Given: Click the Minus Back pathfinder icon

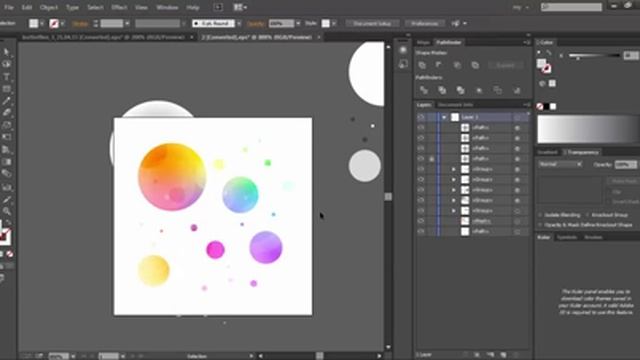Looking at the screenshot, I should (x=517, y=90).
